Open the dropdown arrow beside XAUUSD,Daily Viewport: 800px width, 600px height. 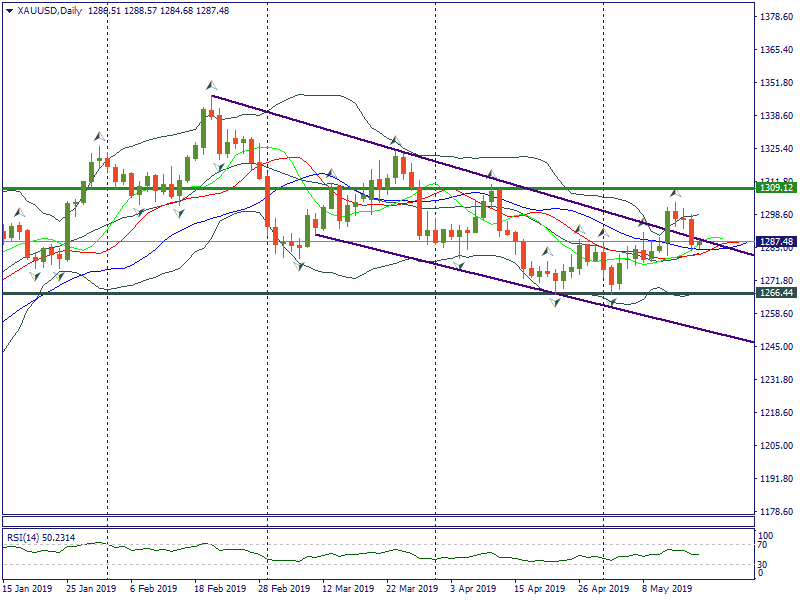click(9, 11)
